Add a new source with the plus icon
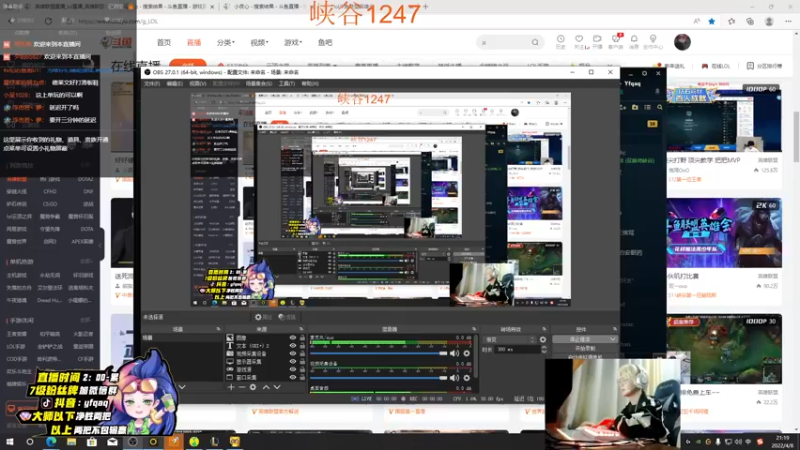Screen dimensions: 800x450 [x=231, y=387]
